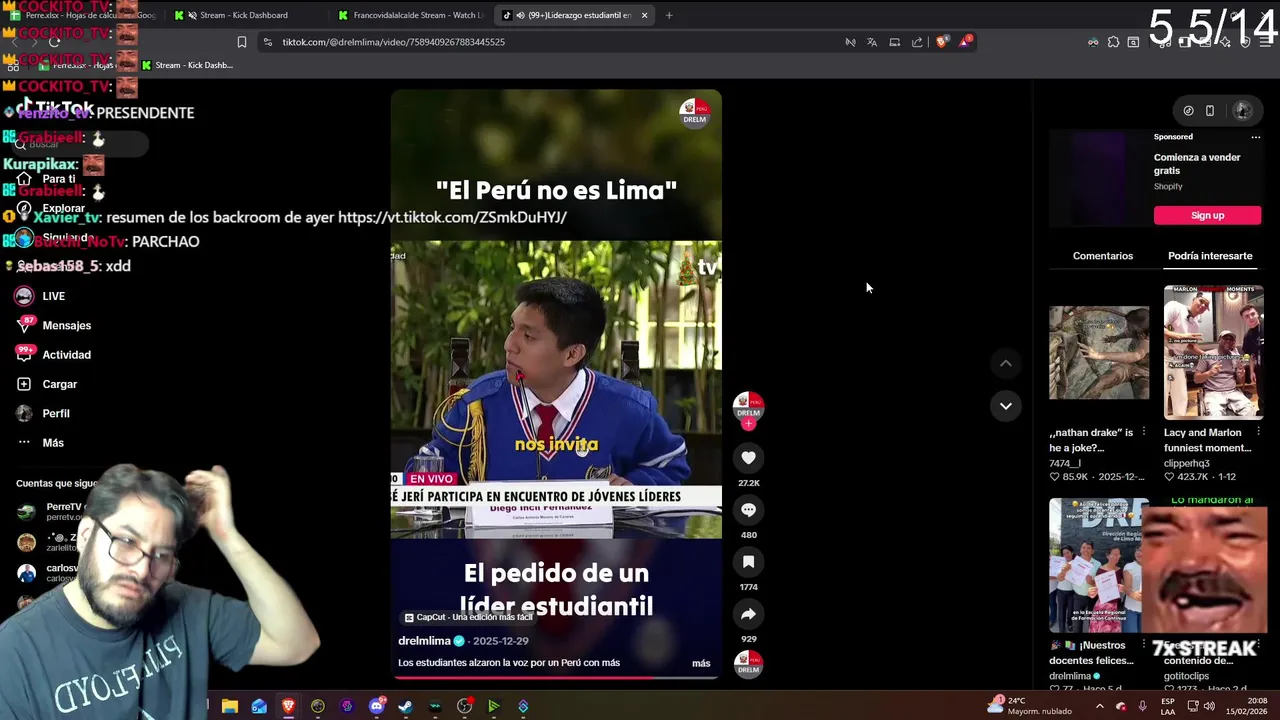Open the CapCut 'Una edición más fácil' link
Image resolution: width=1280 pixels, height=720 pixels.
(468, 618)
